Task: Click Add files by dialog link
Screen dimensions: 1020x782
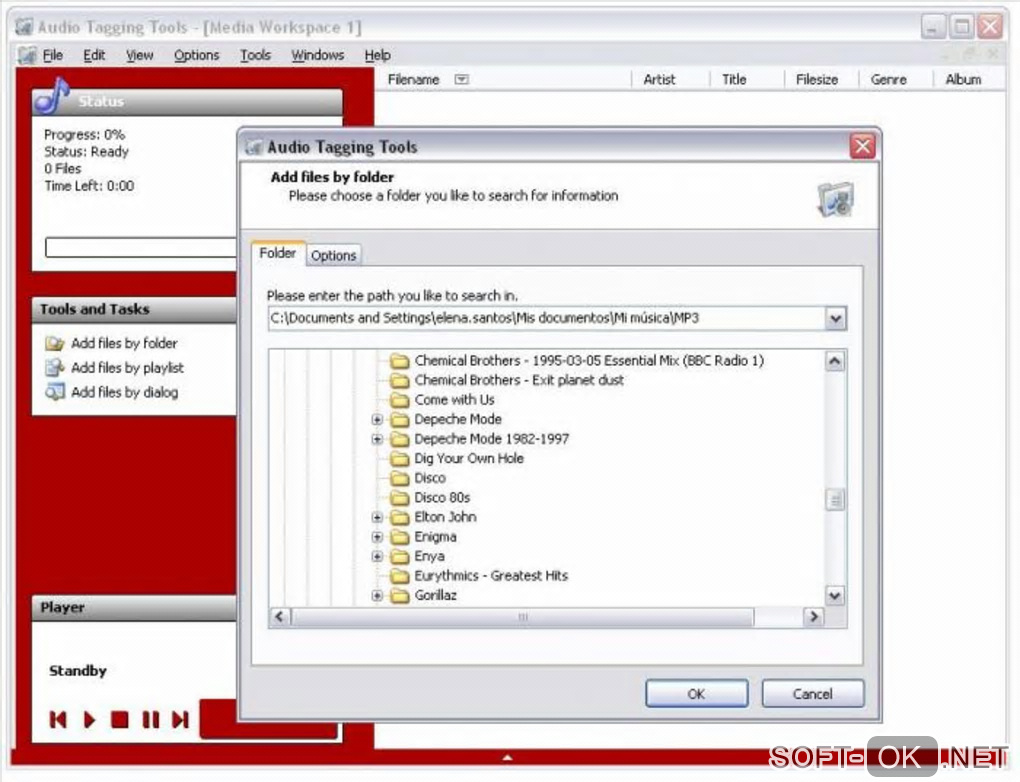Action: 124,392
